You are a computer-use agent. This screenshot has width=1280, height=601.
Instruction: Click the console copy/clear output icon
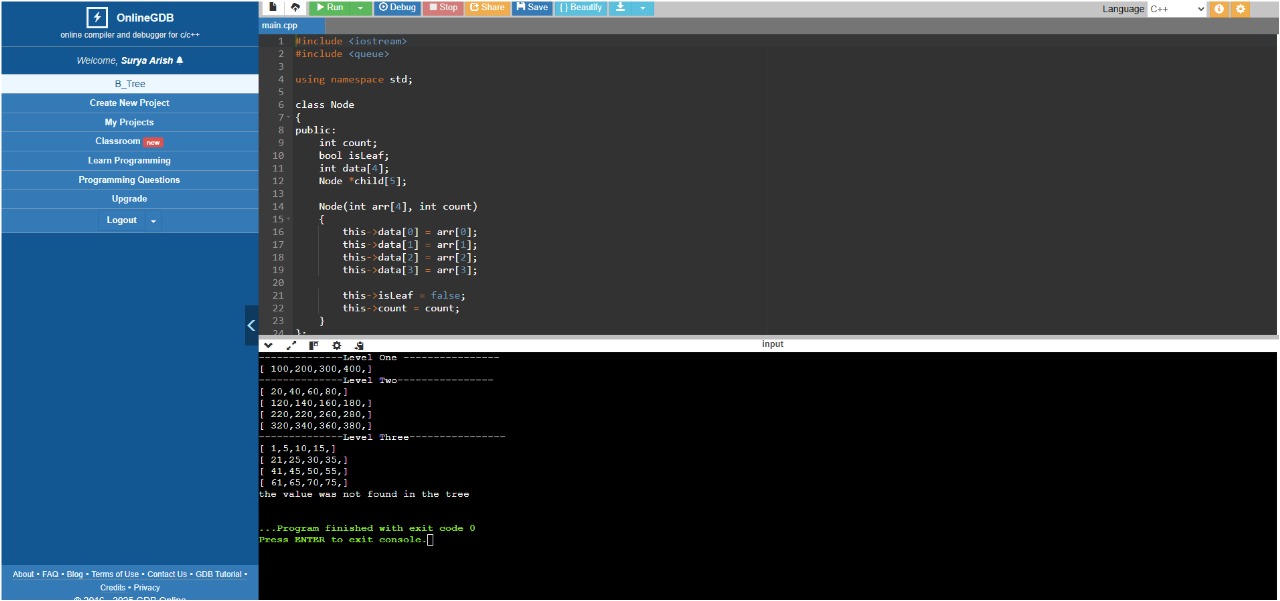tap(359, 345)
